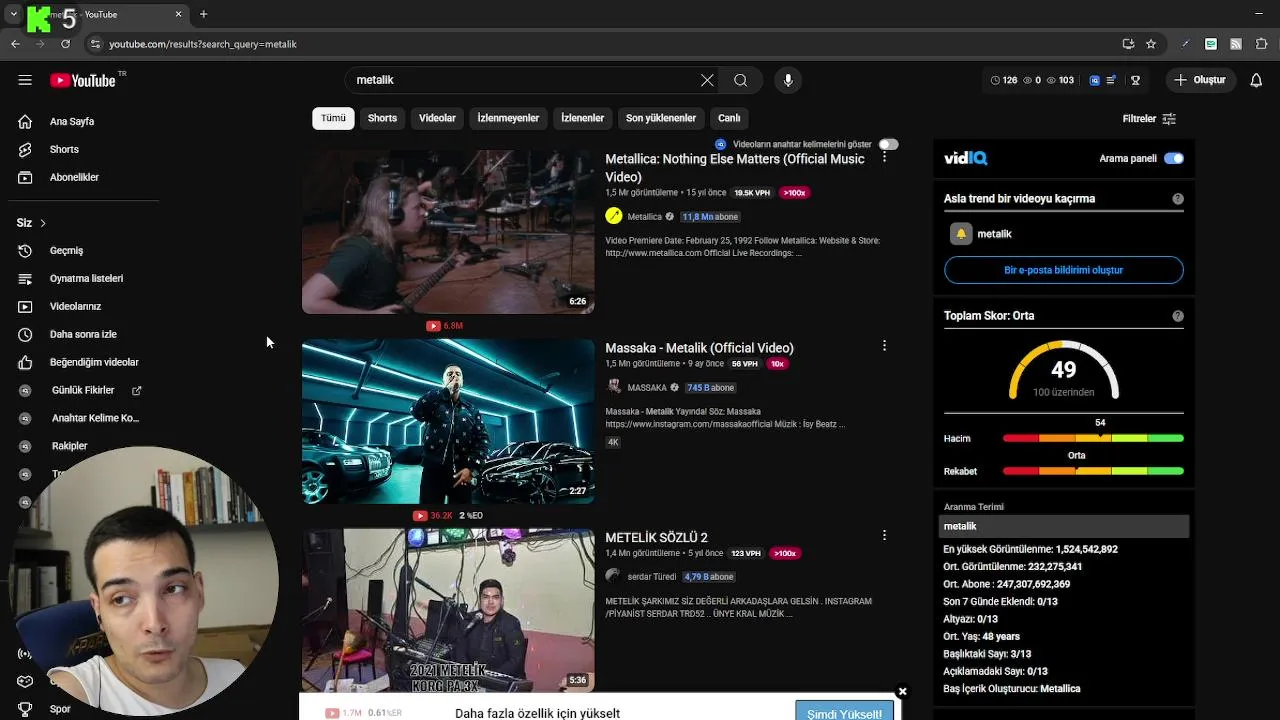Open options menu for METELİK SÖZLÜ 2
The width and height of the screenshot is (1280, 720).
pos(884,535)
